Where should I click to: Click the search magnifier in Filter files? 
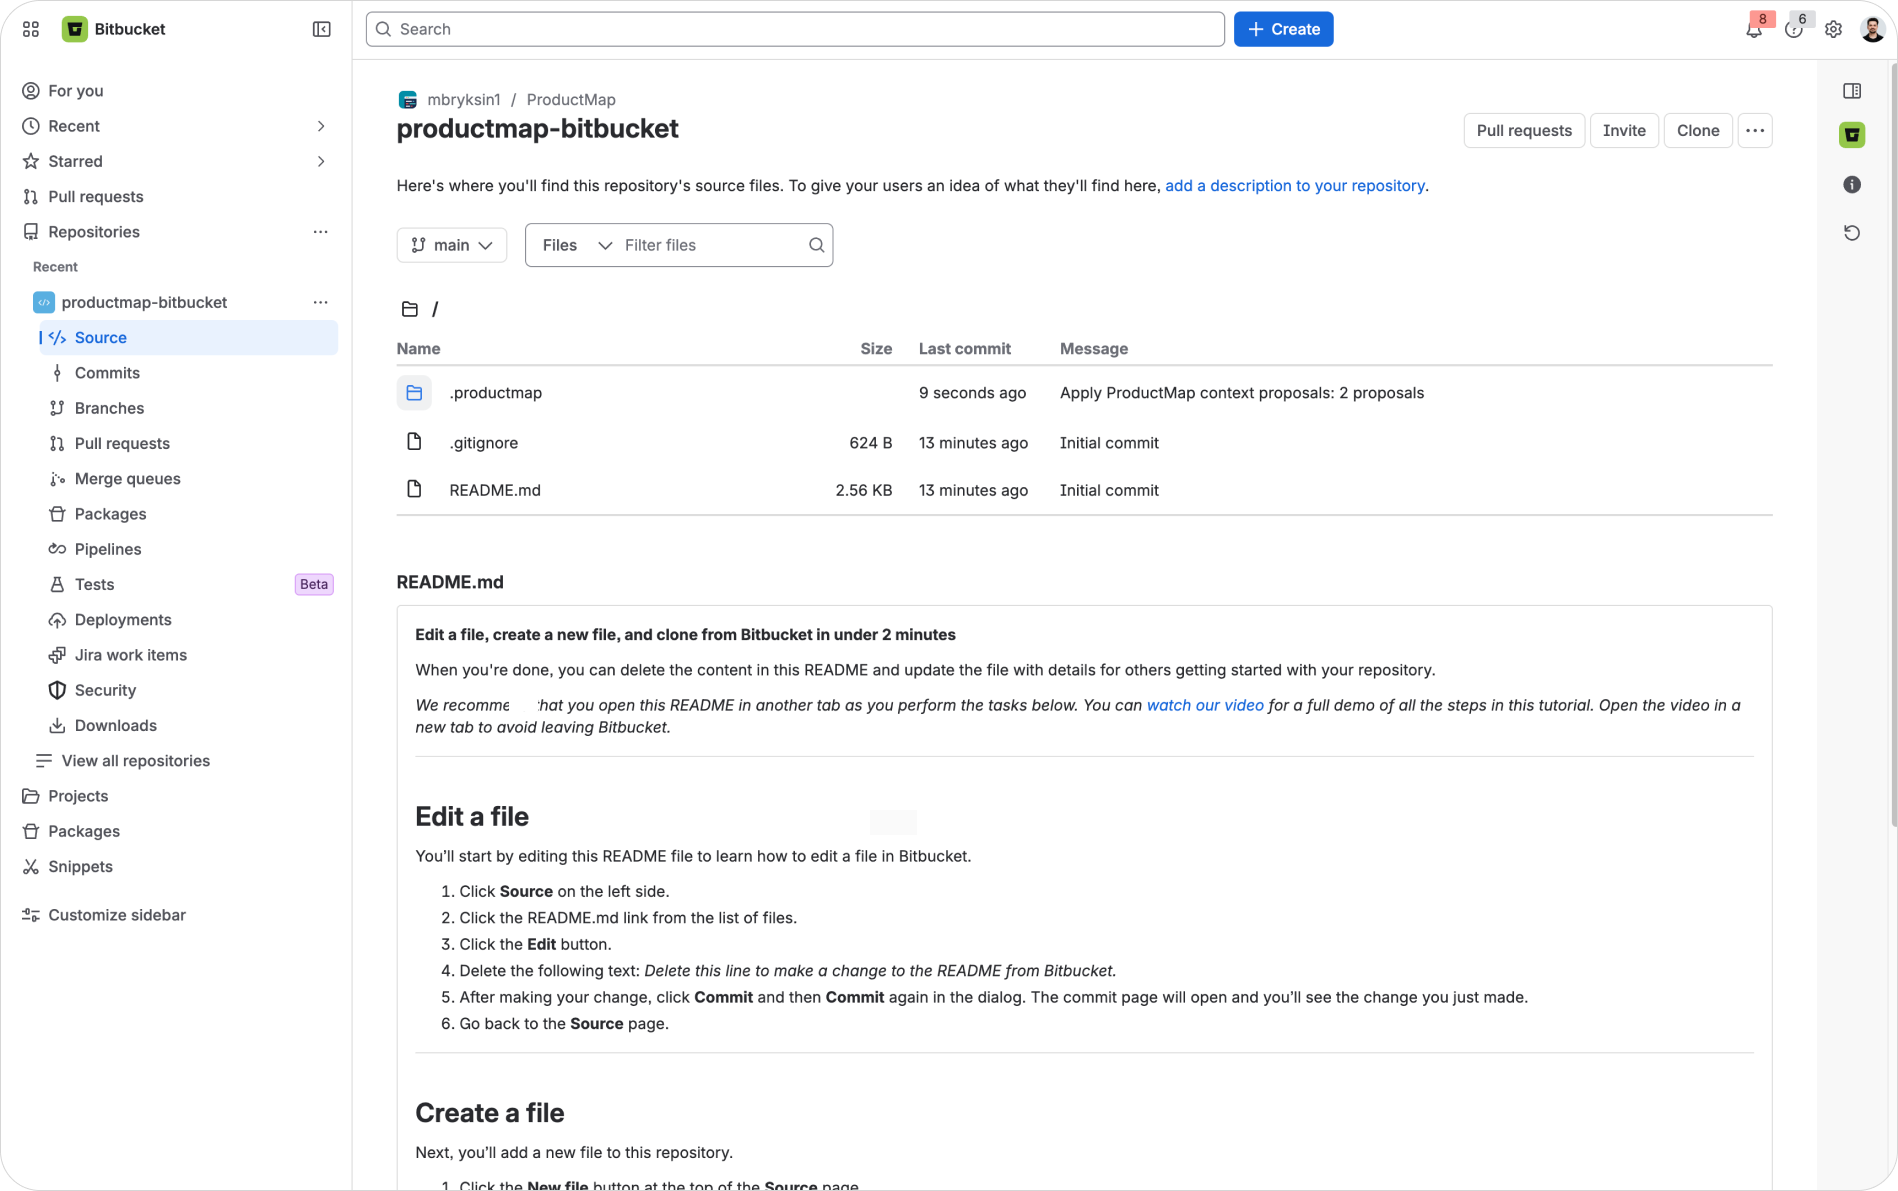click(816, 245)
